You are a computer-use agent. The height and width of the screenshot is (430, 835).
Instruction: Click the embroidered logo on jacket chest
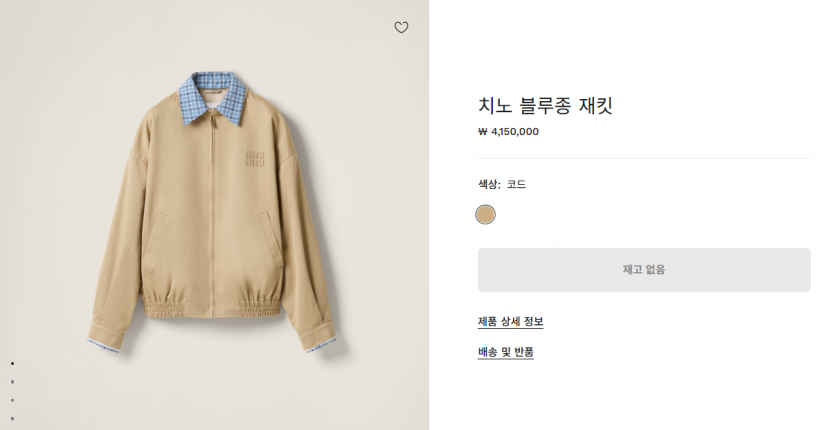(x=258, y=156)
